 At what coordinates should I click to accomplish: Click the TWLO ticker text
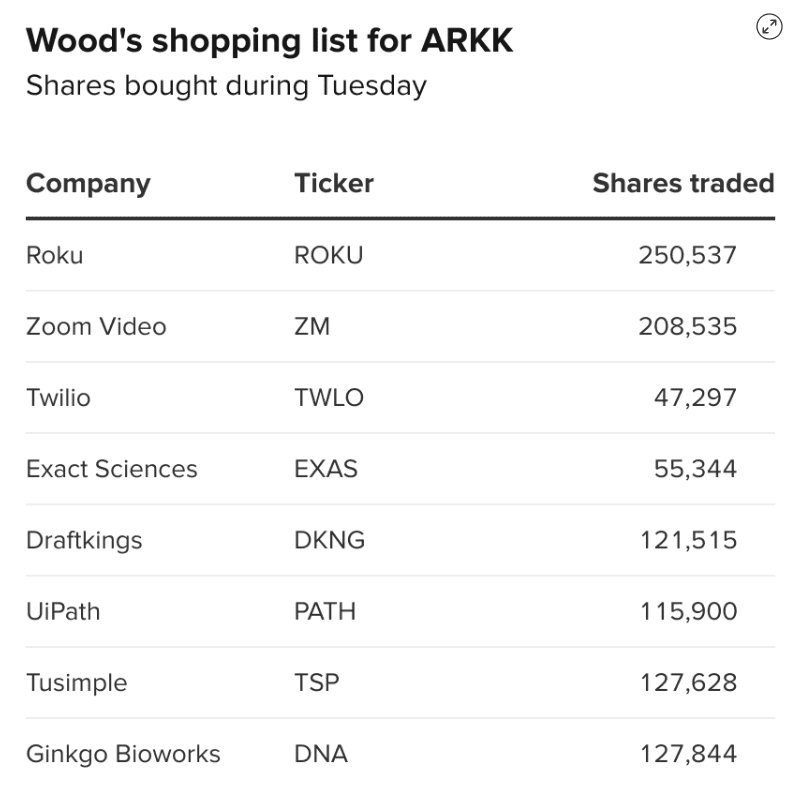coord(329,398)
